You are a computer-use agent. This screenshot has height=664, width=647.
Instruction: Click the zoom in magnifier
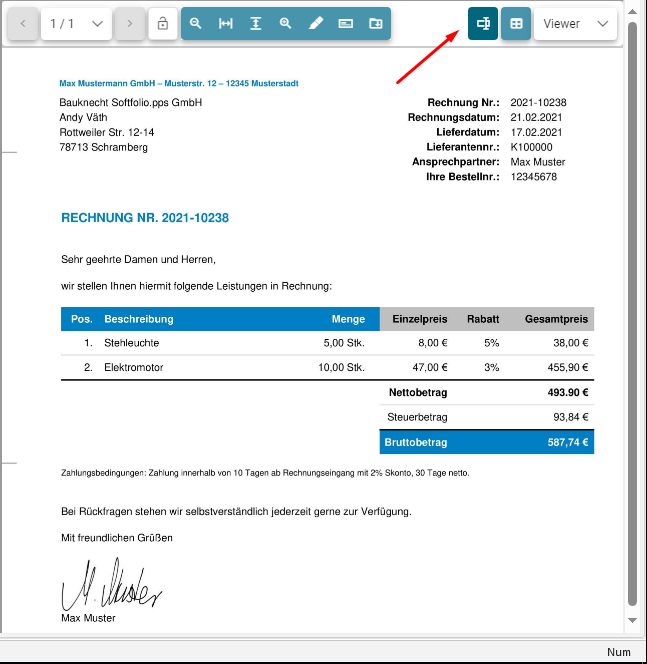pos(286,23)
